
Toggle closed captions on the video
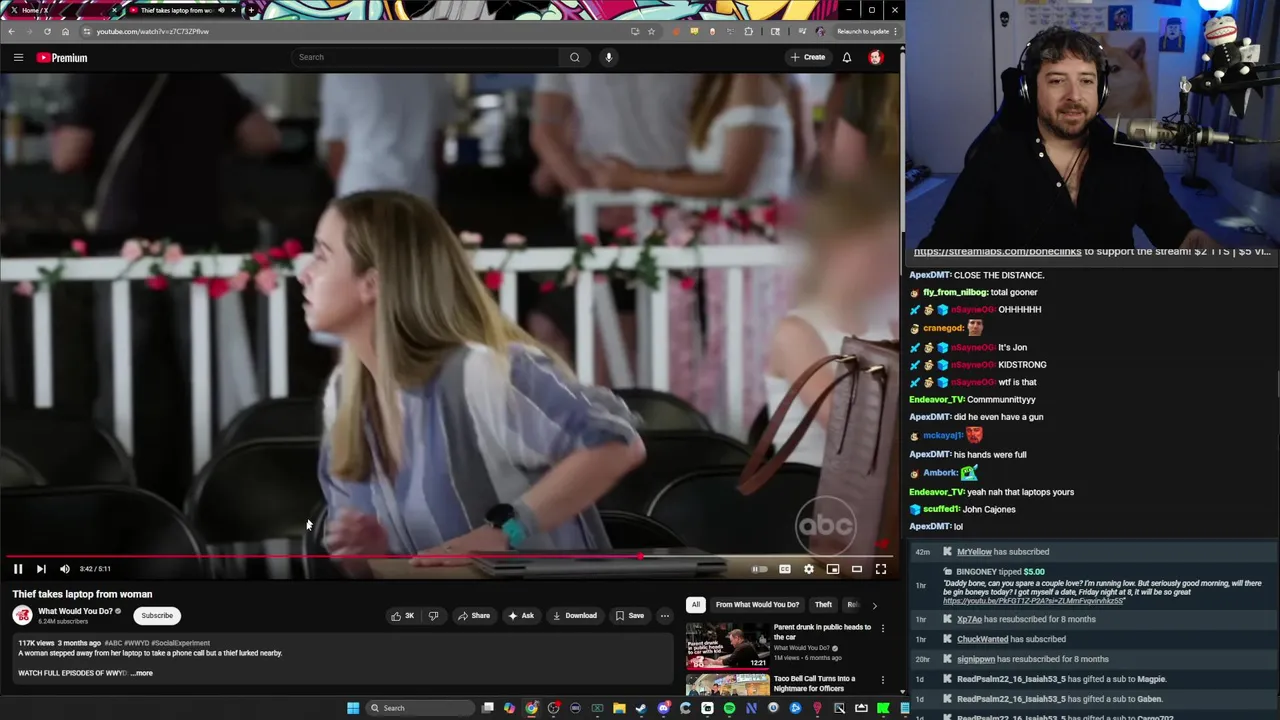coord(785,569)
